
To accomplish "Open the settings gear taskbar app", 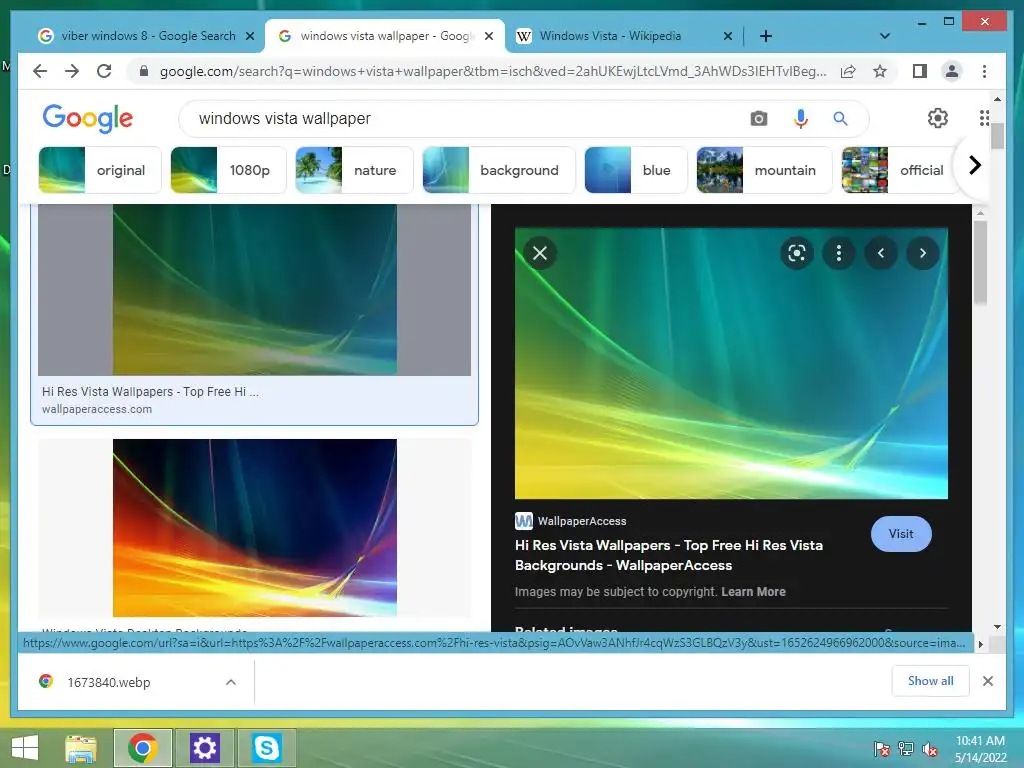I will (204, 748).
